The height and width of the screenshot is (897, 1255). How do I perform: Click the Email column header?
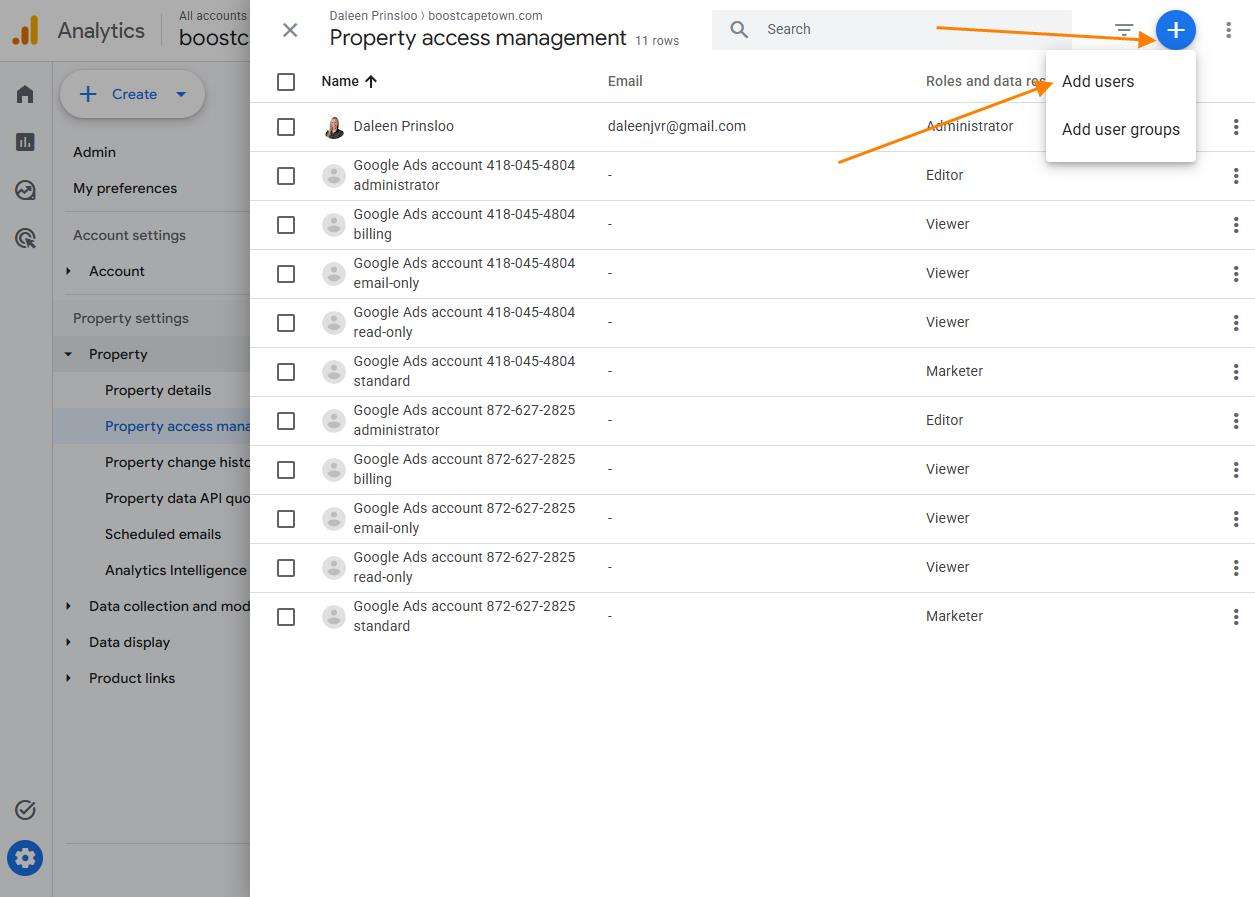[x=625, y=81]
